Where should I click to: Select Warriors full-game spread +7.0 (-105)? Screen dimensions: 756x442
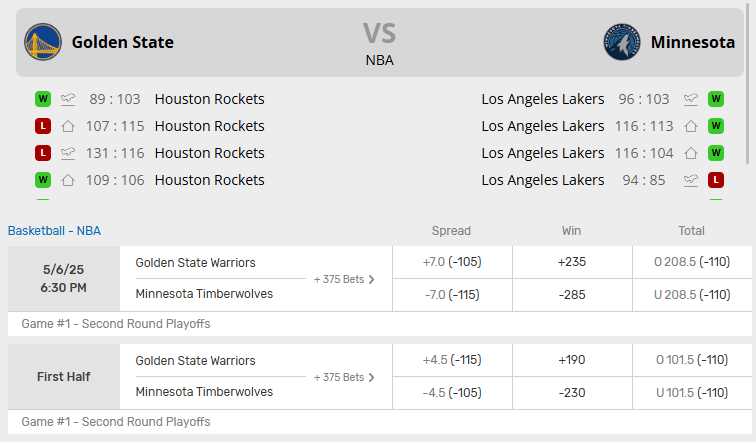coord(452,262)
